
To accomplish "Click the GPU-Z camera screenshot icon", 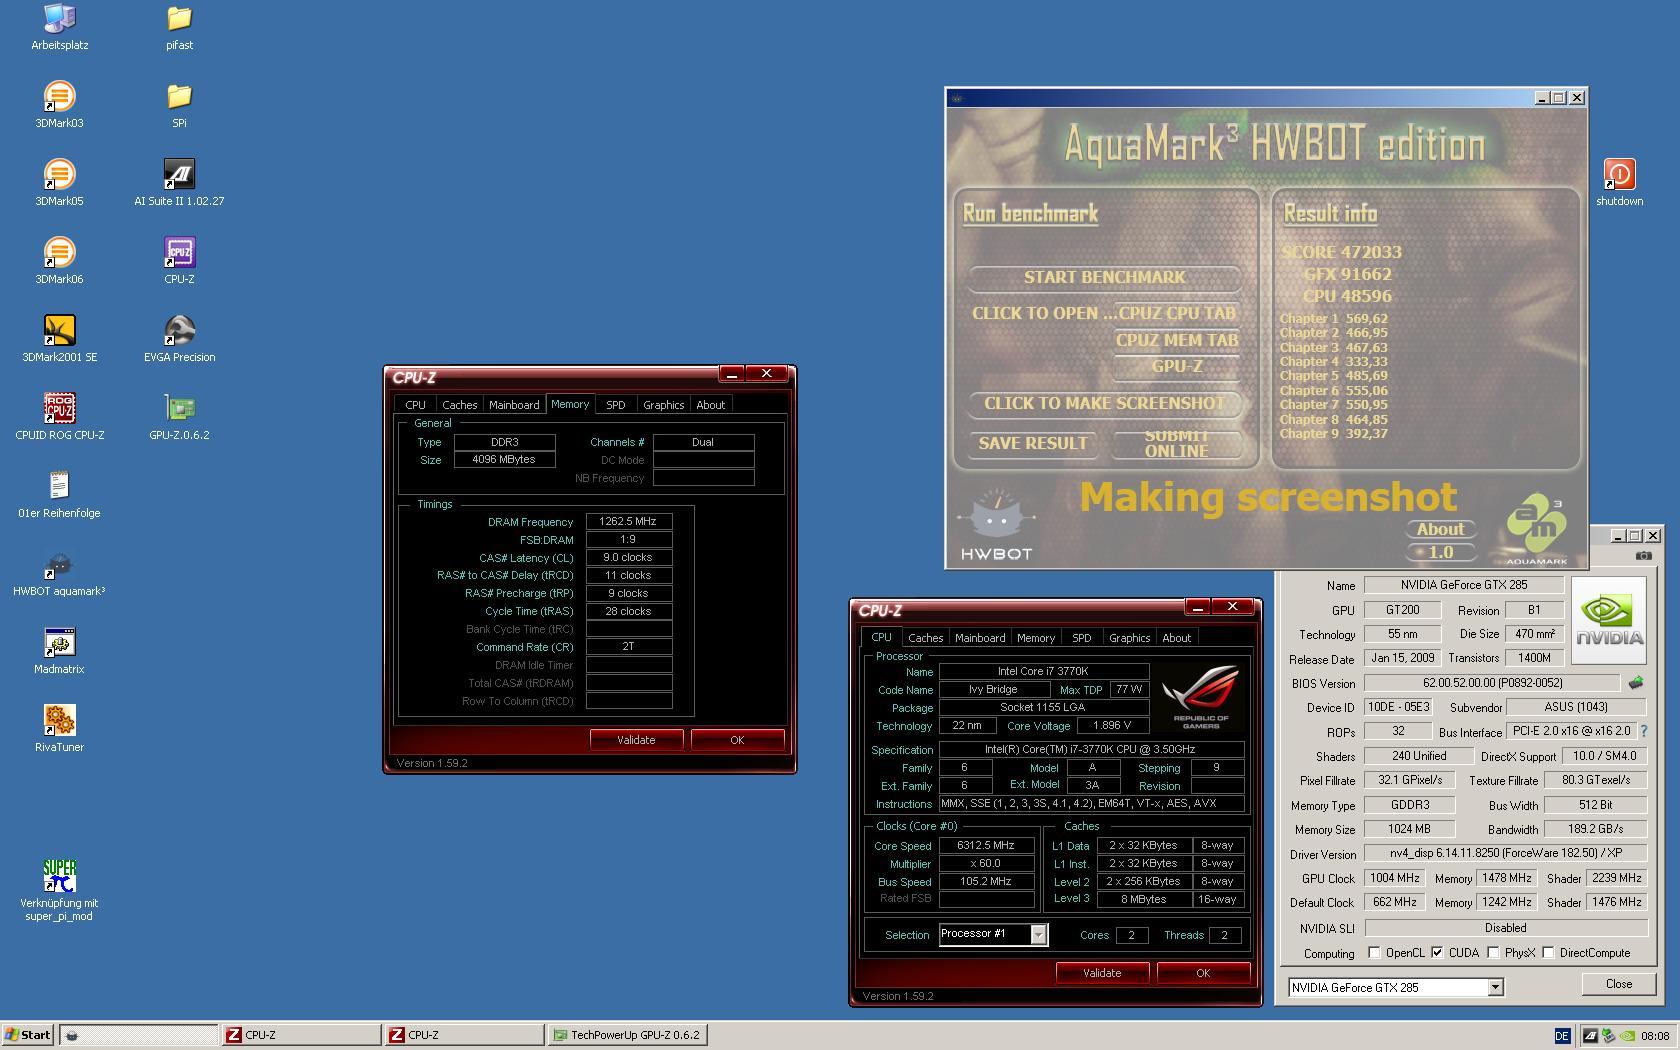I will point(1644,555).
